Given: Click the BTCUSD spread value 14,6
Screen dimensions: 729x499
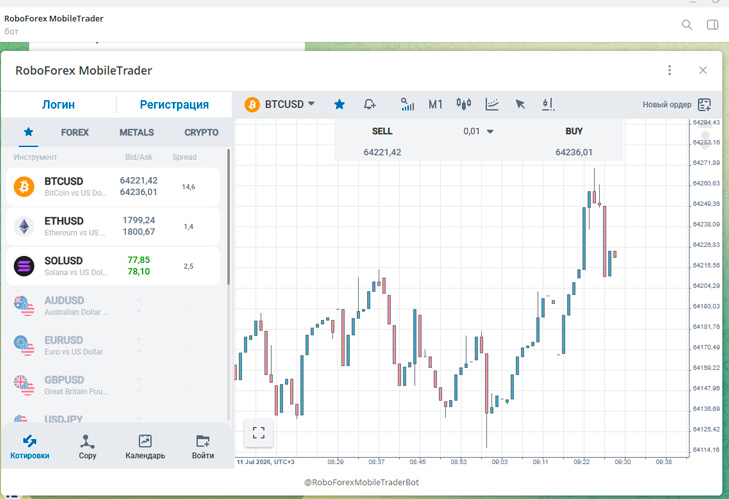Looking at the screenshot, I should [x=188, y=187].
